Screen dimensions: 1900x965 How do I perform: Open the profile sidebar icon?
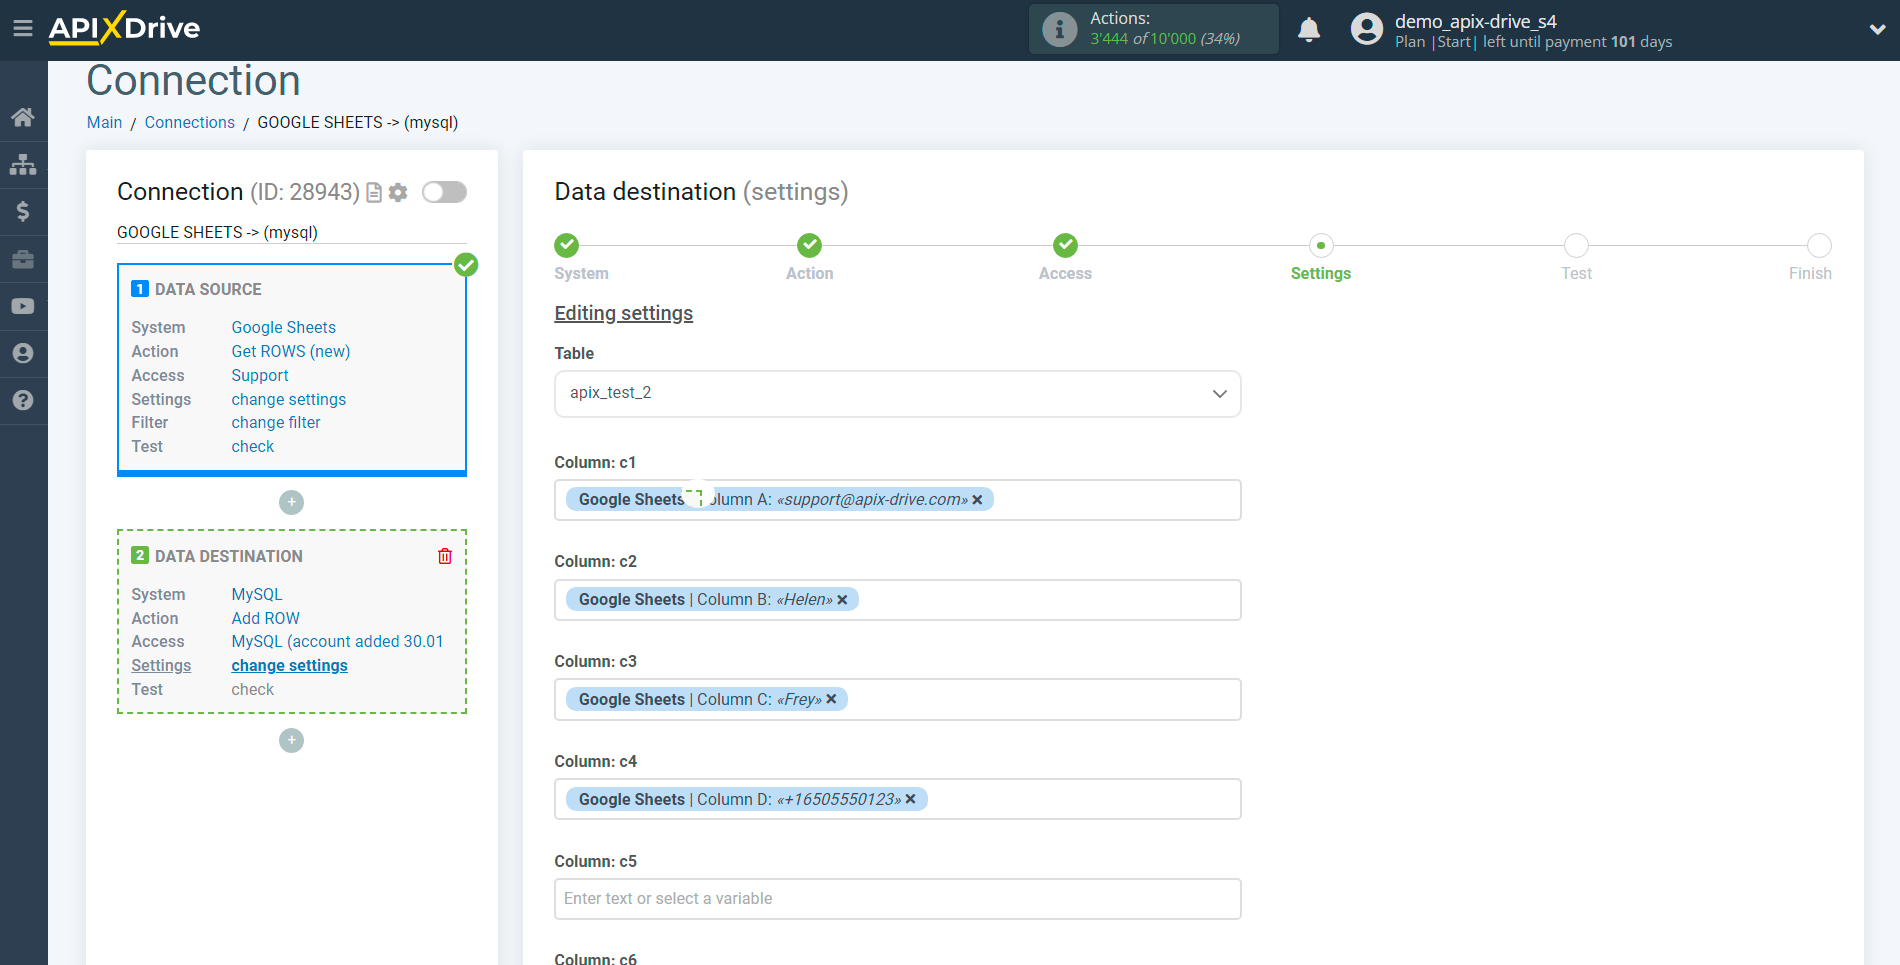[x=23, y=353]
